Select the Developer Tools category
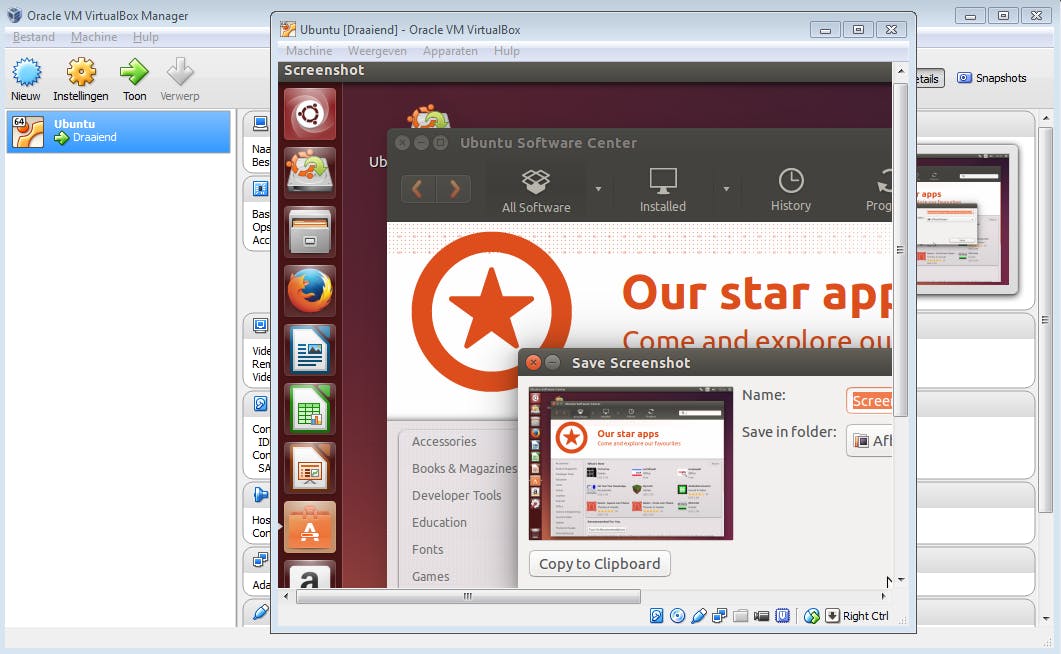Screen dimensions: 1061x654 pyautogui.click(x=457, y=495)
